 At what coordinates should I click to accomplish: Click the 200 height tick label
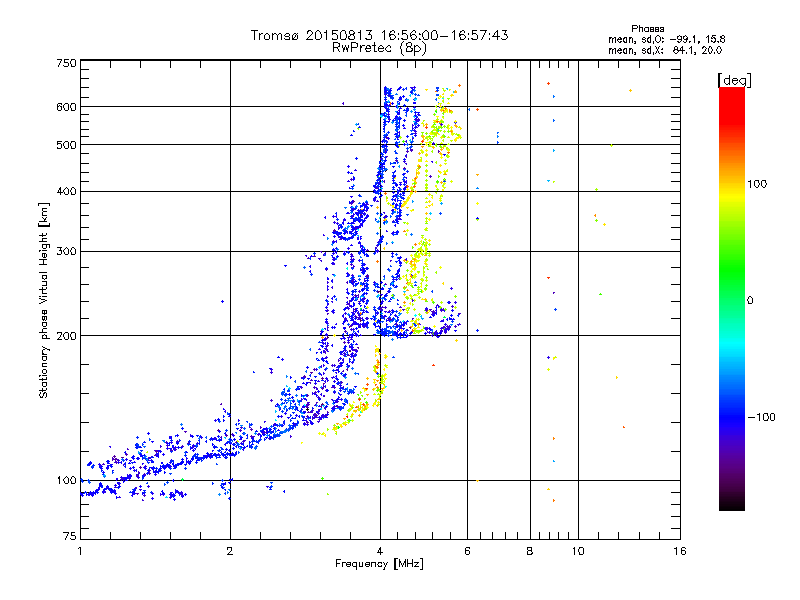(66, 336)
